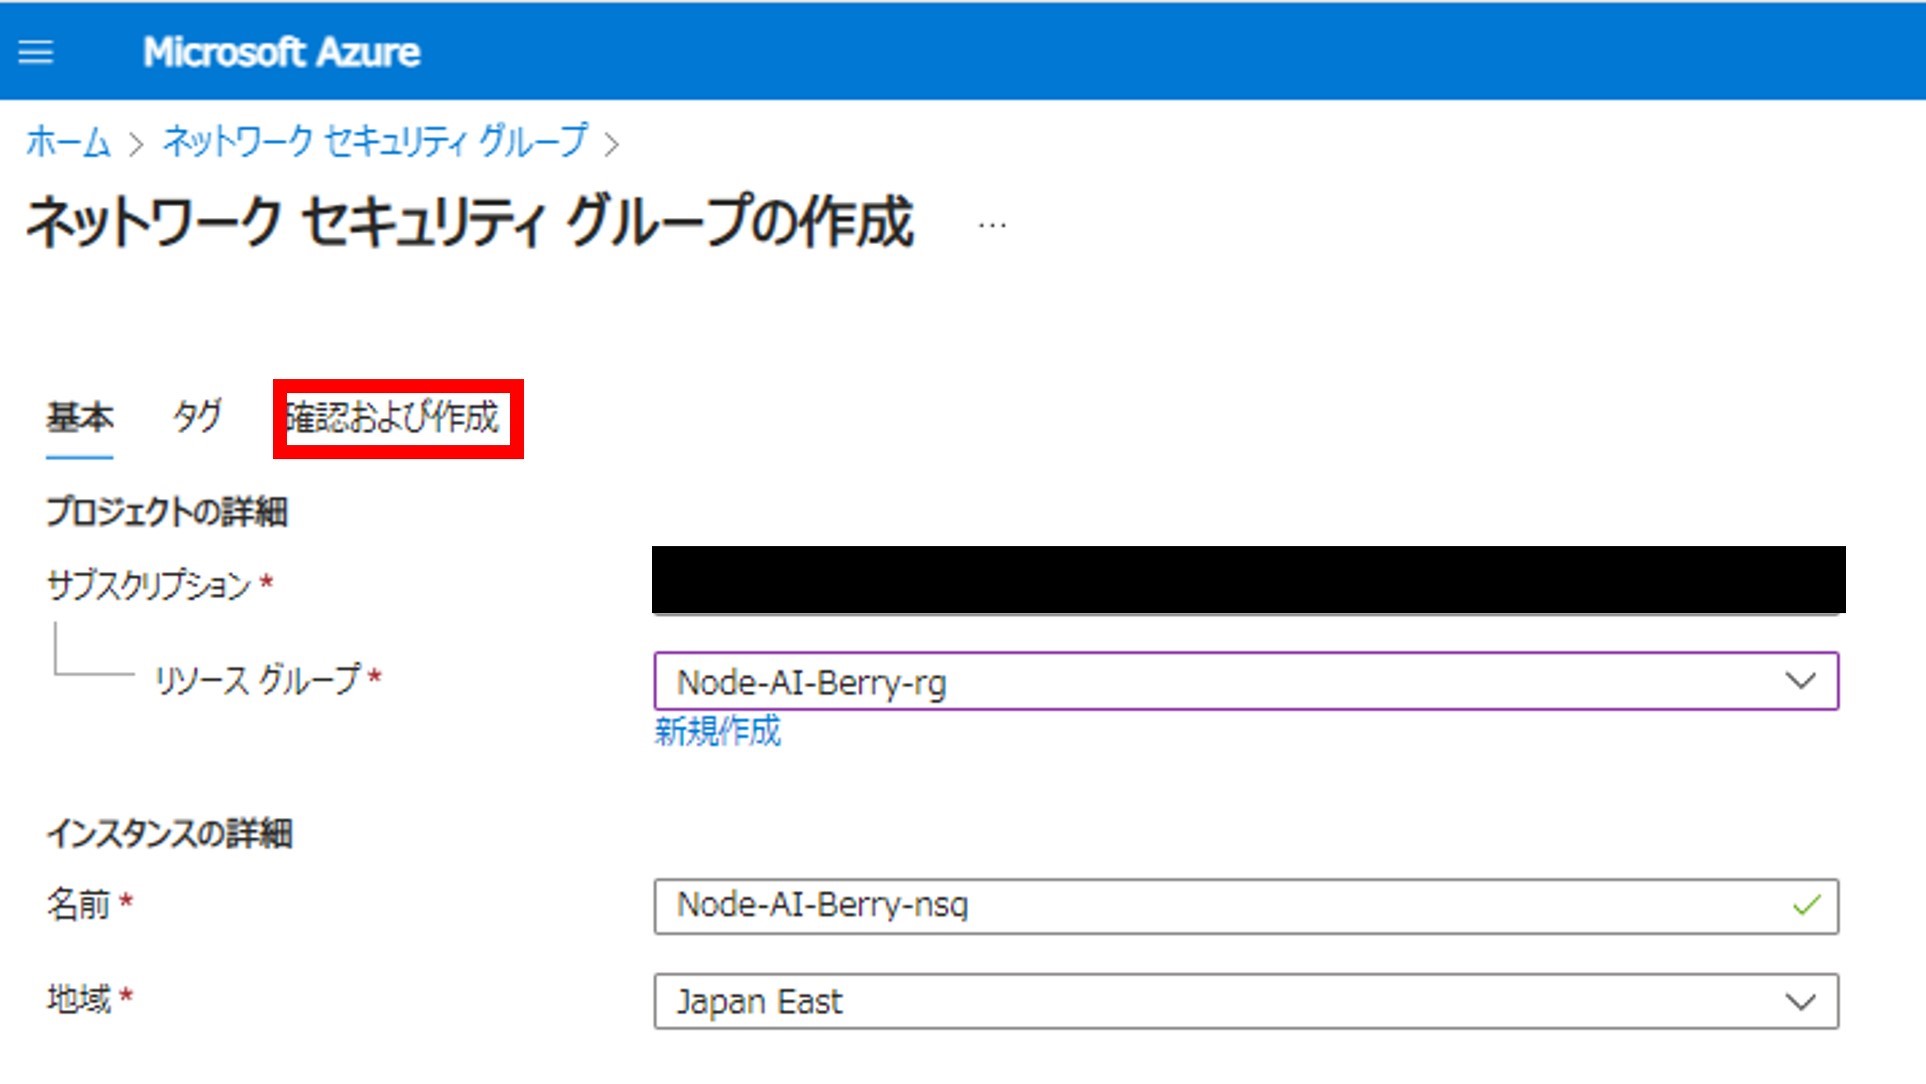The image size is (1926, 1084).
Task: Go to ホーム breadcrumb link
Action: [67, 142]
